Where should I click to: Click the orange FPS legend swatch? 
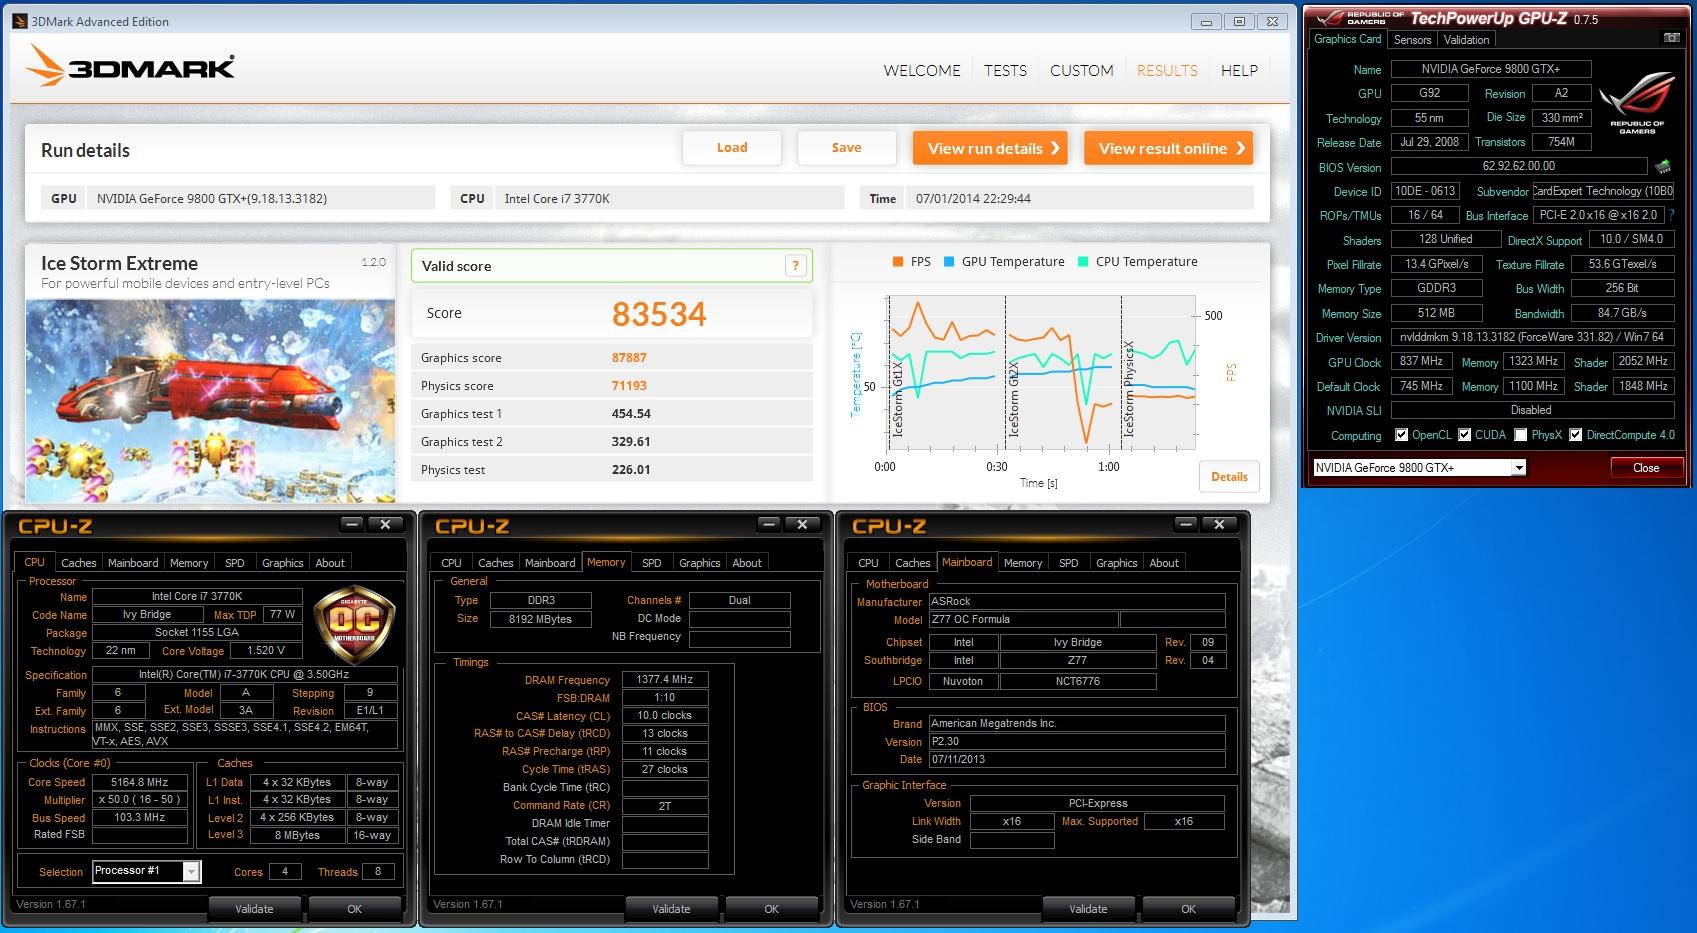tap(898, 262)
